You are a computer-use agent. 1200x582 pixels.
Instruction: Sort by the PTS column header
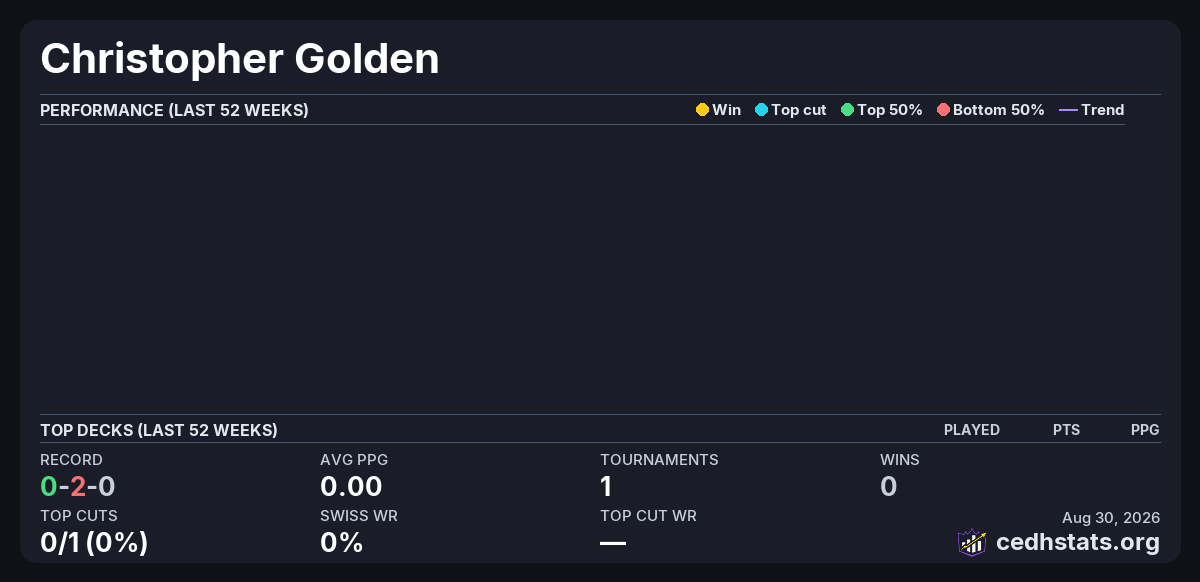(1066, 430)
